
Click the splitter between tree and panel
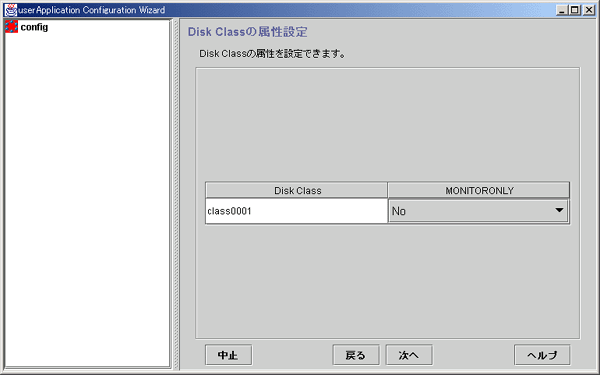click(176, 193)
